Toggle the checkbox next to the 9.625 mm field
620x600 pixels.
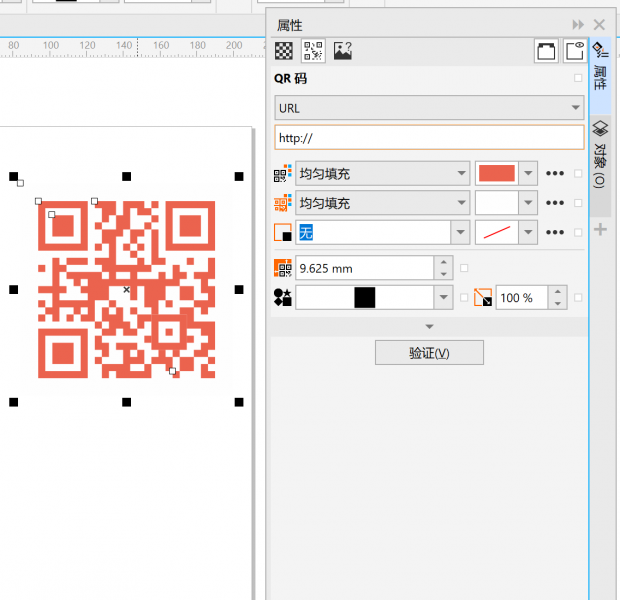(464, 268)
